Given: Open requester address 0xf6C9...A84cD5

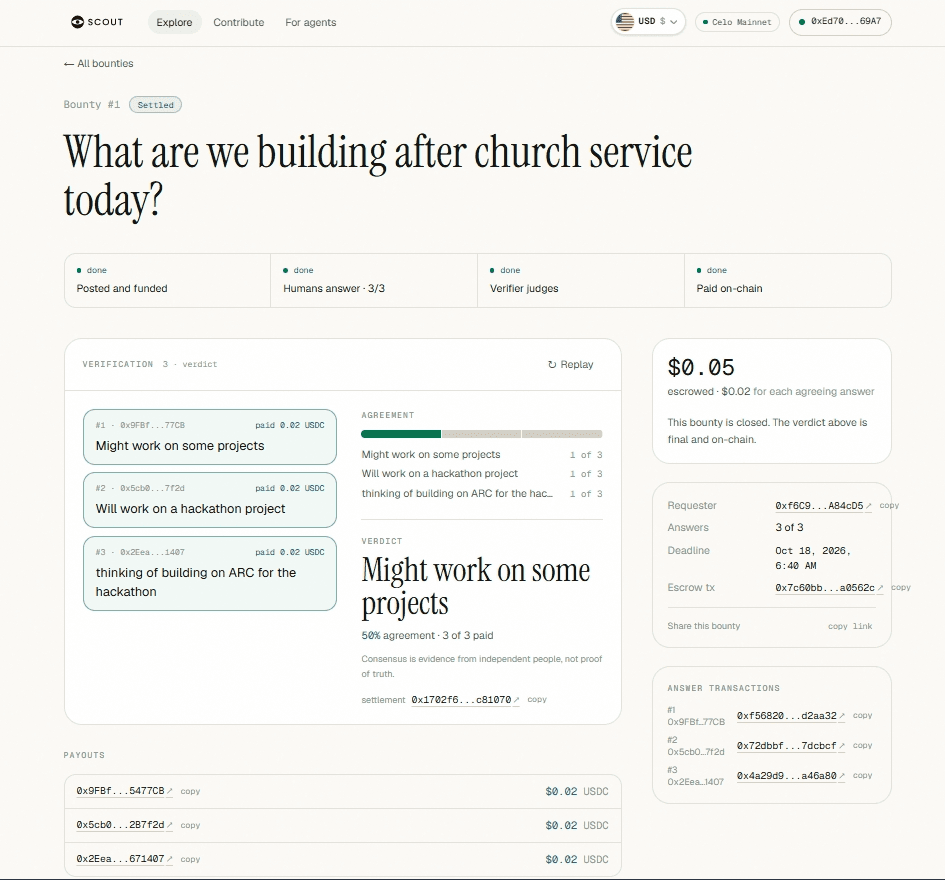Looking at the screenshot, I should (819, 506).
